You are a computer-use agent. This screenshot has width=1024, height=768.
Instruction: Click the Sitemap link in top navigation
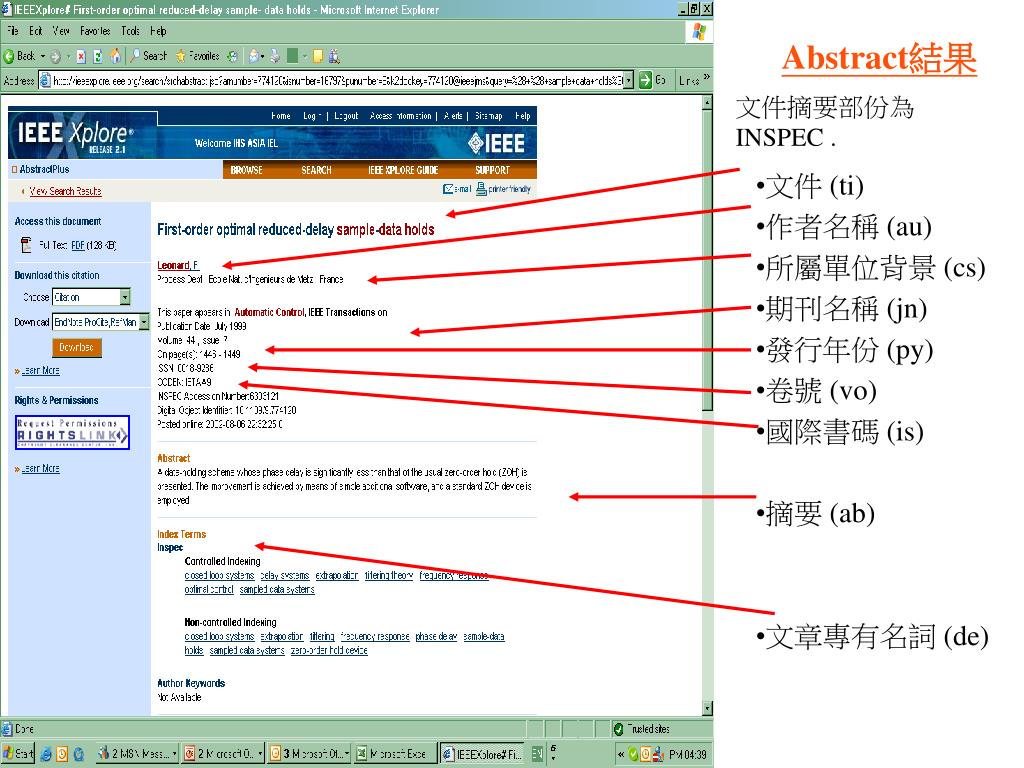pyautogui.click(x=488, y=116)
